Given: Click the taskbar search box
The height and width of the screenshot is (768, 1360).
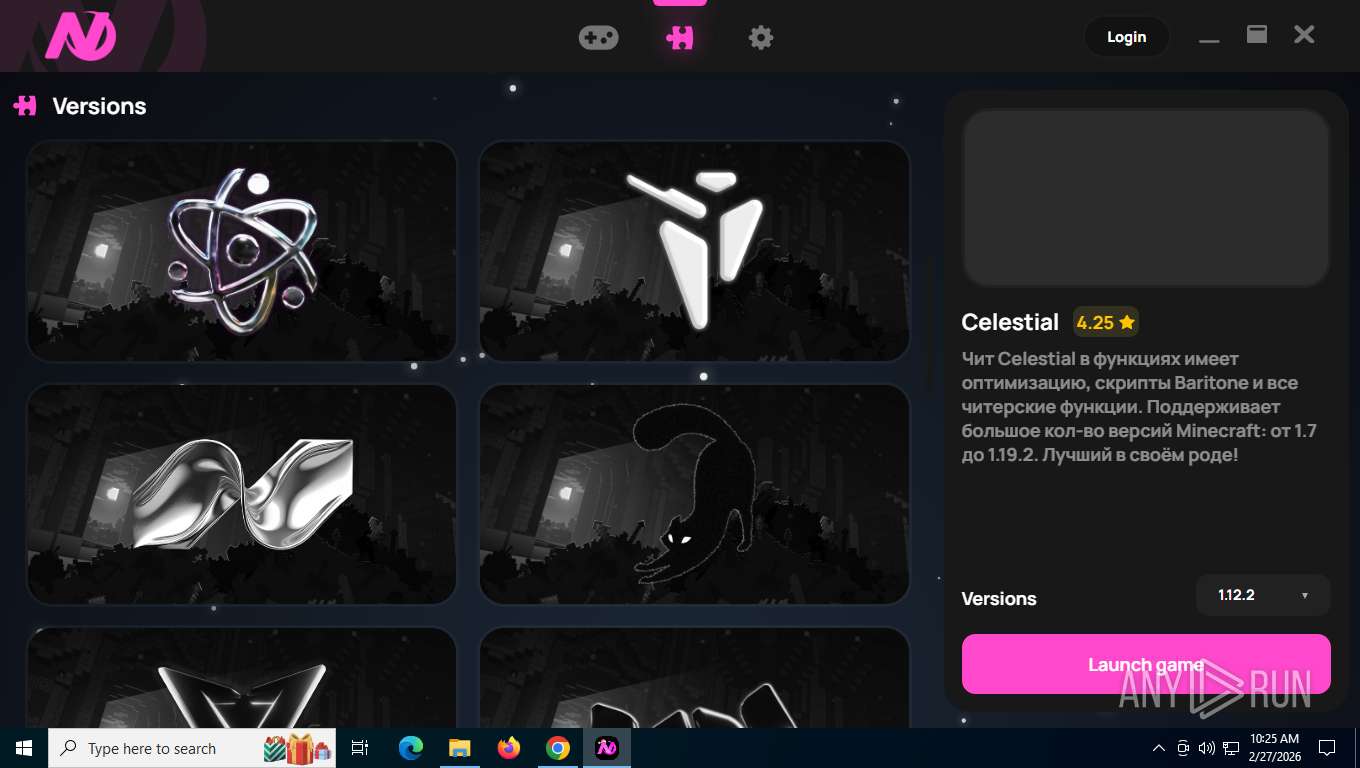Looking at the screenshot, I should 192,748.
